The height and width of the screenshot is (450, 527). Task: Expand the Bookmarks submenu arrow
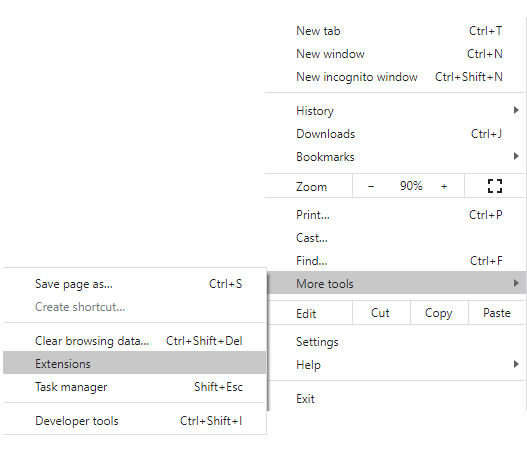point(516,156)
